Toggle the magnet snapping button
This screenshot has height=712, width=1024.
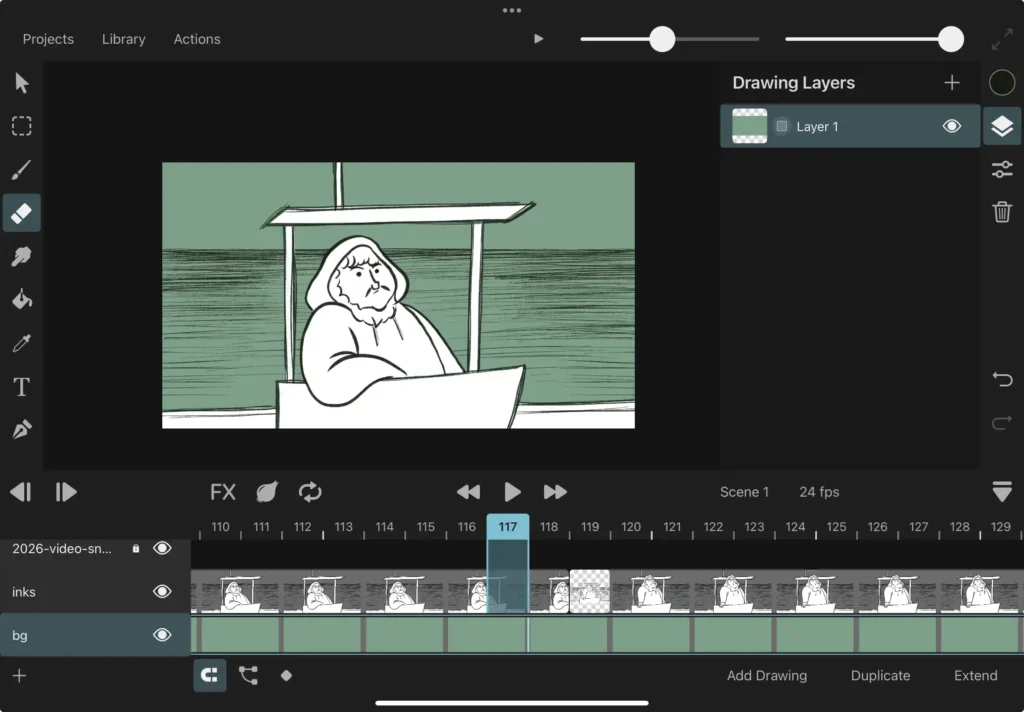point(210,675)
